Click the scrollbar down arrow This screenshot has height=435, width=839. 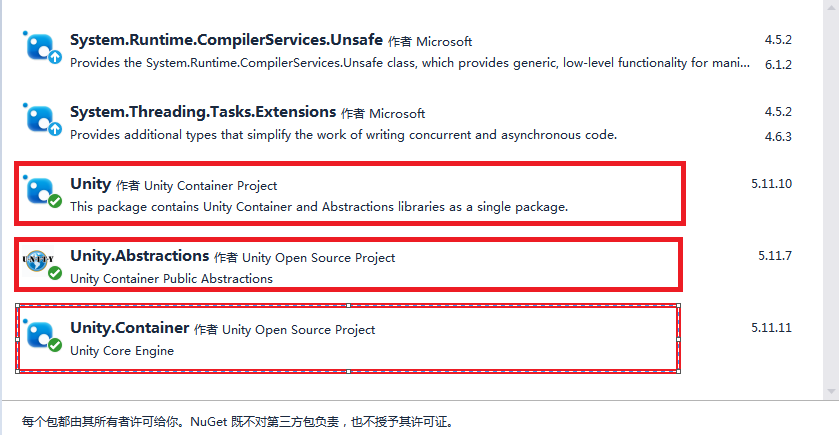tap(831, 392)
